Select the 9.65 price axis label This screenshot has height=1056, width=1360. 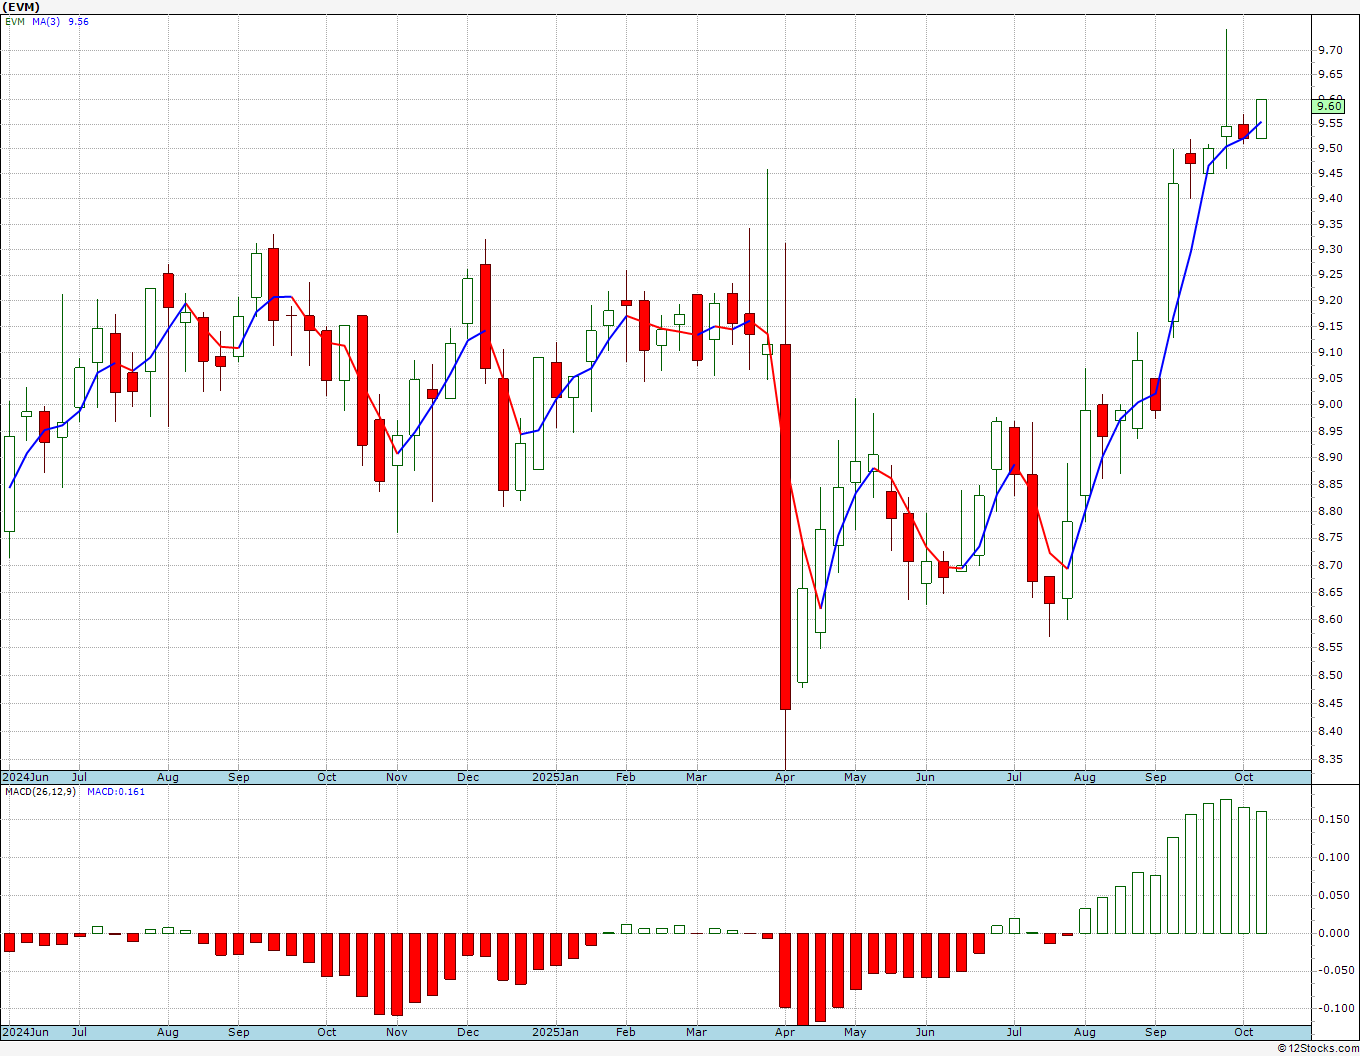click(1330, 75)
